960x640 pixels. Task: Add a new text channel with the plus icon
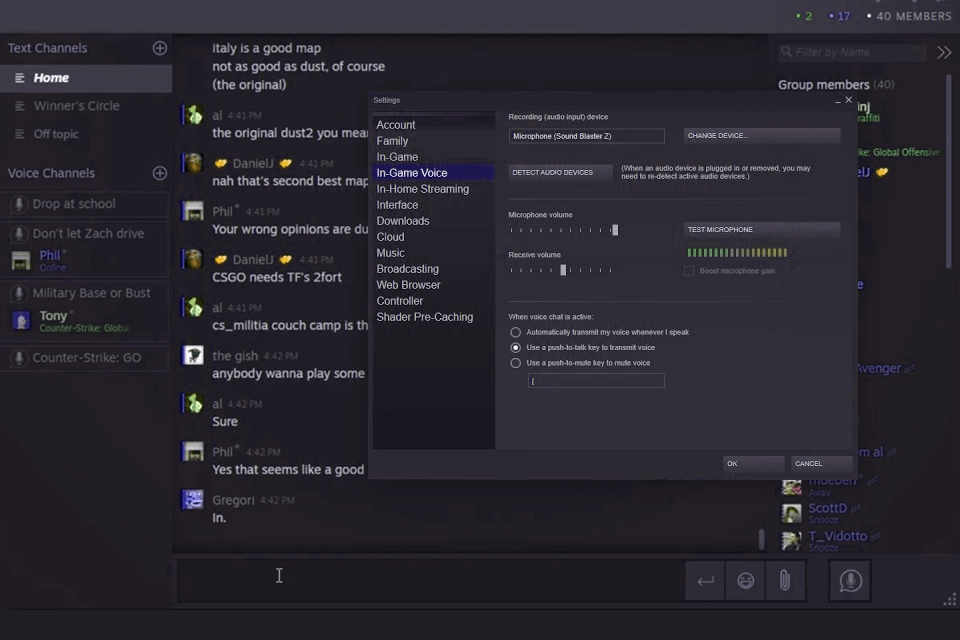coord(159,48)
